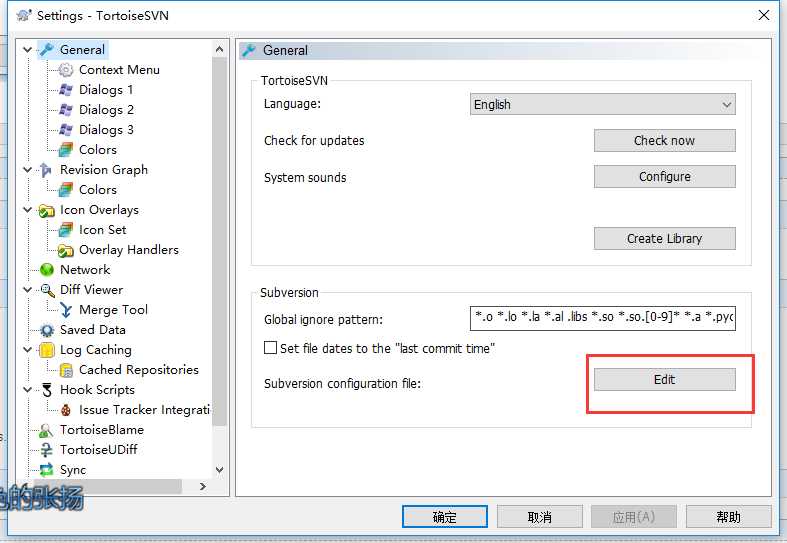Image resolution: width=787 pixels, height=543 pixels.
Task: Click the Log Caching icon
Action: tap(47, 350)
